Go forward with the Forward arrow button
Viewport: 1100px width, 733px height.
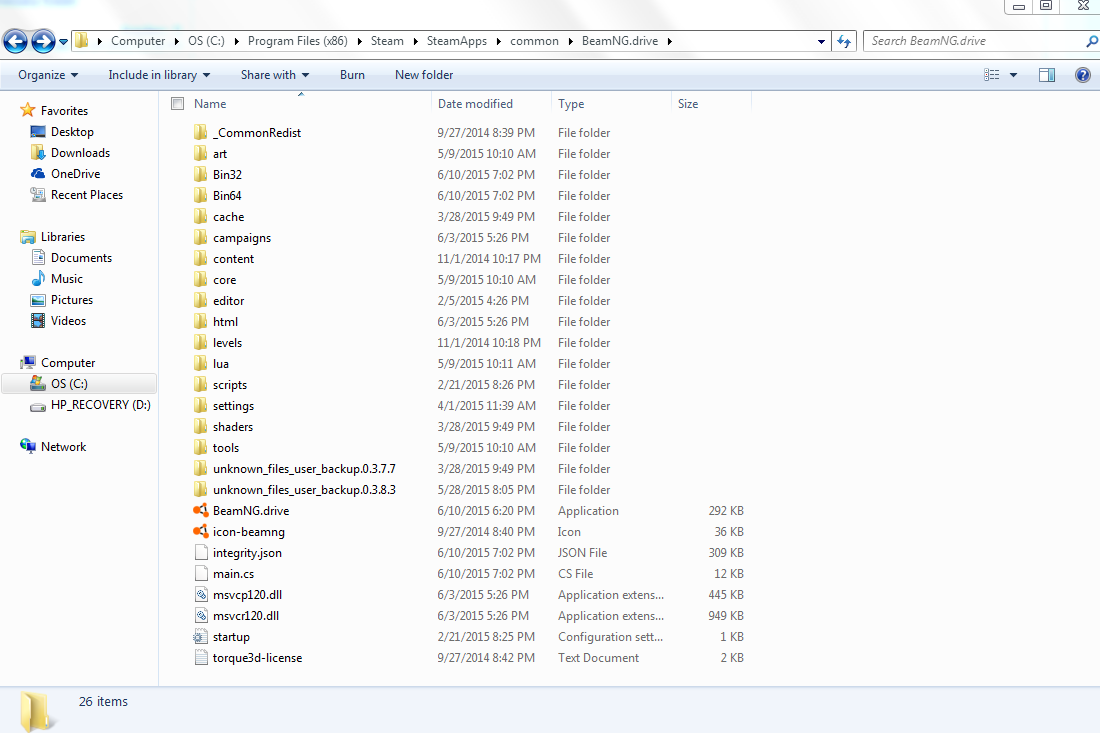[43, 41]
